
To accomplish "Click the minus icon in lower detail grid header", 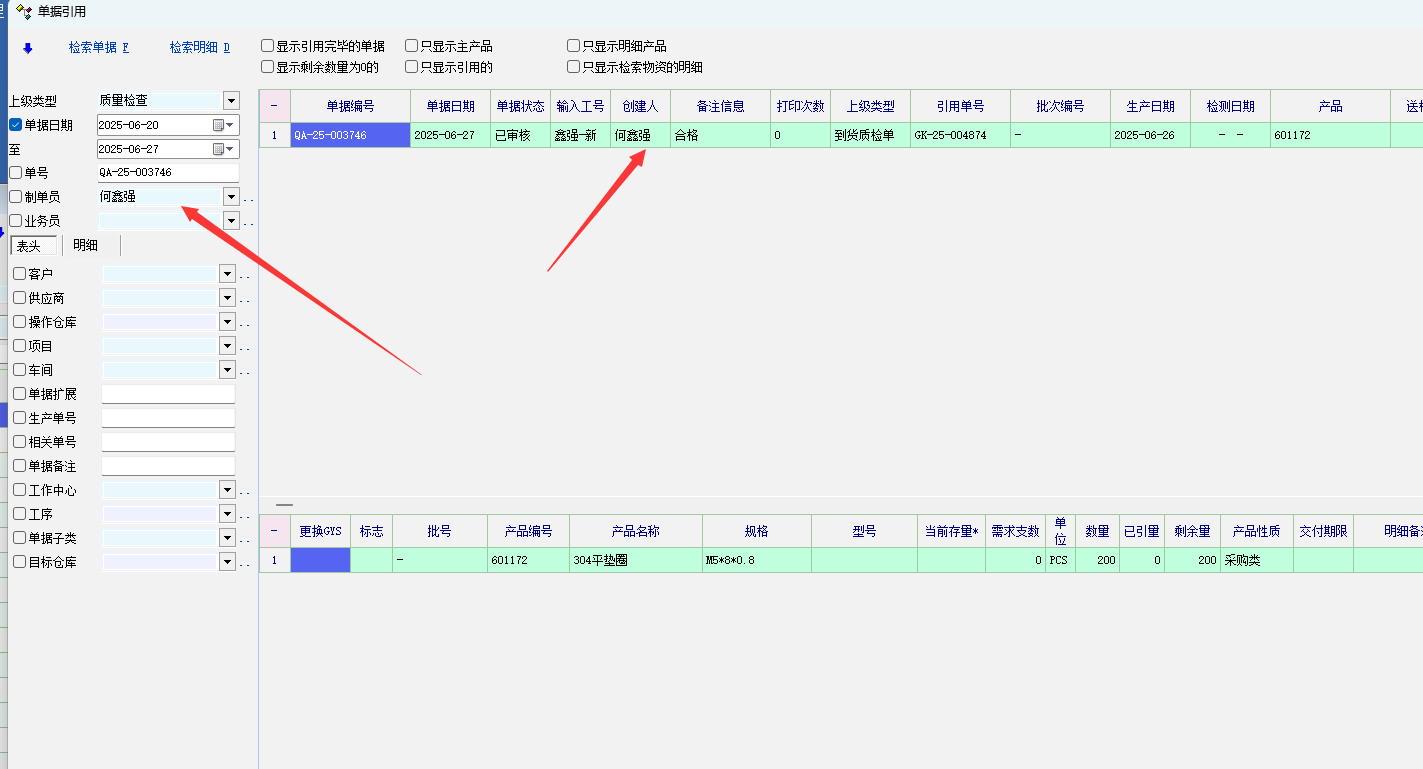I will pos(274,531).
